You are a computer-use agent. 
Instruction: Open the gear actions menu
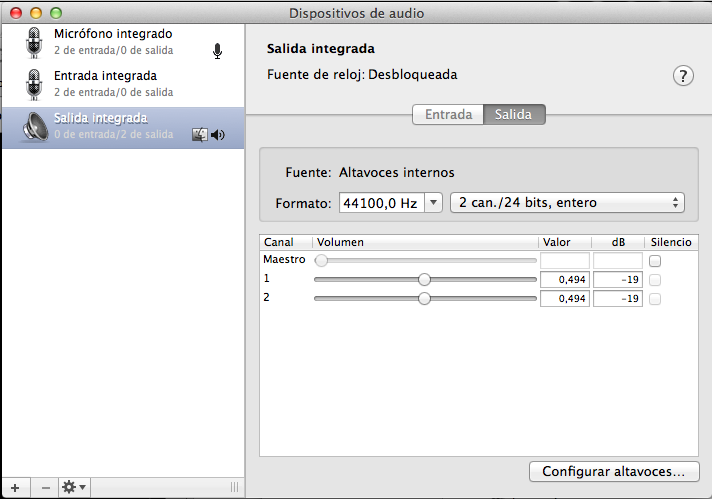click(x=74, y=487)
